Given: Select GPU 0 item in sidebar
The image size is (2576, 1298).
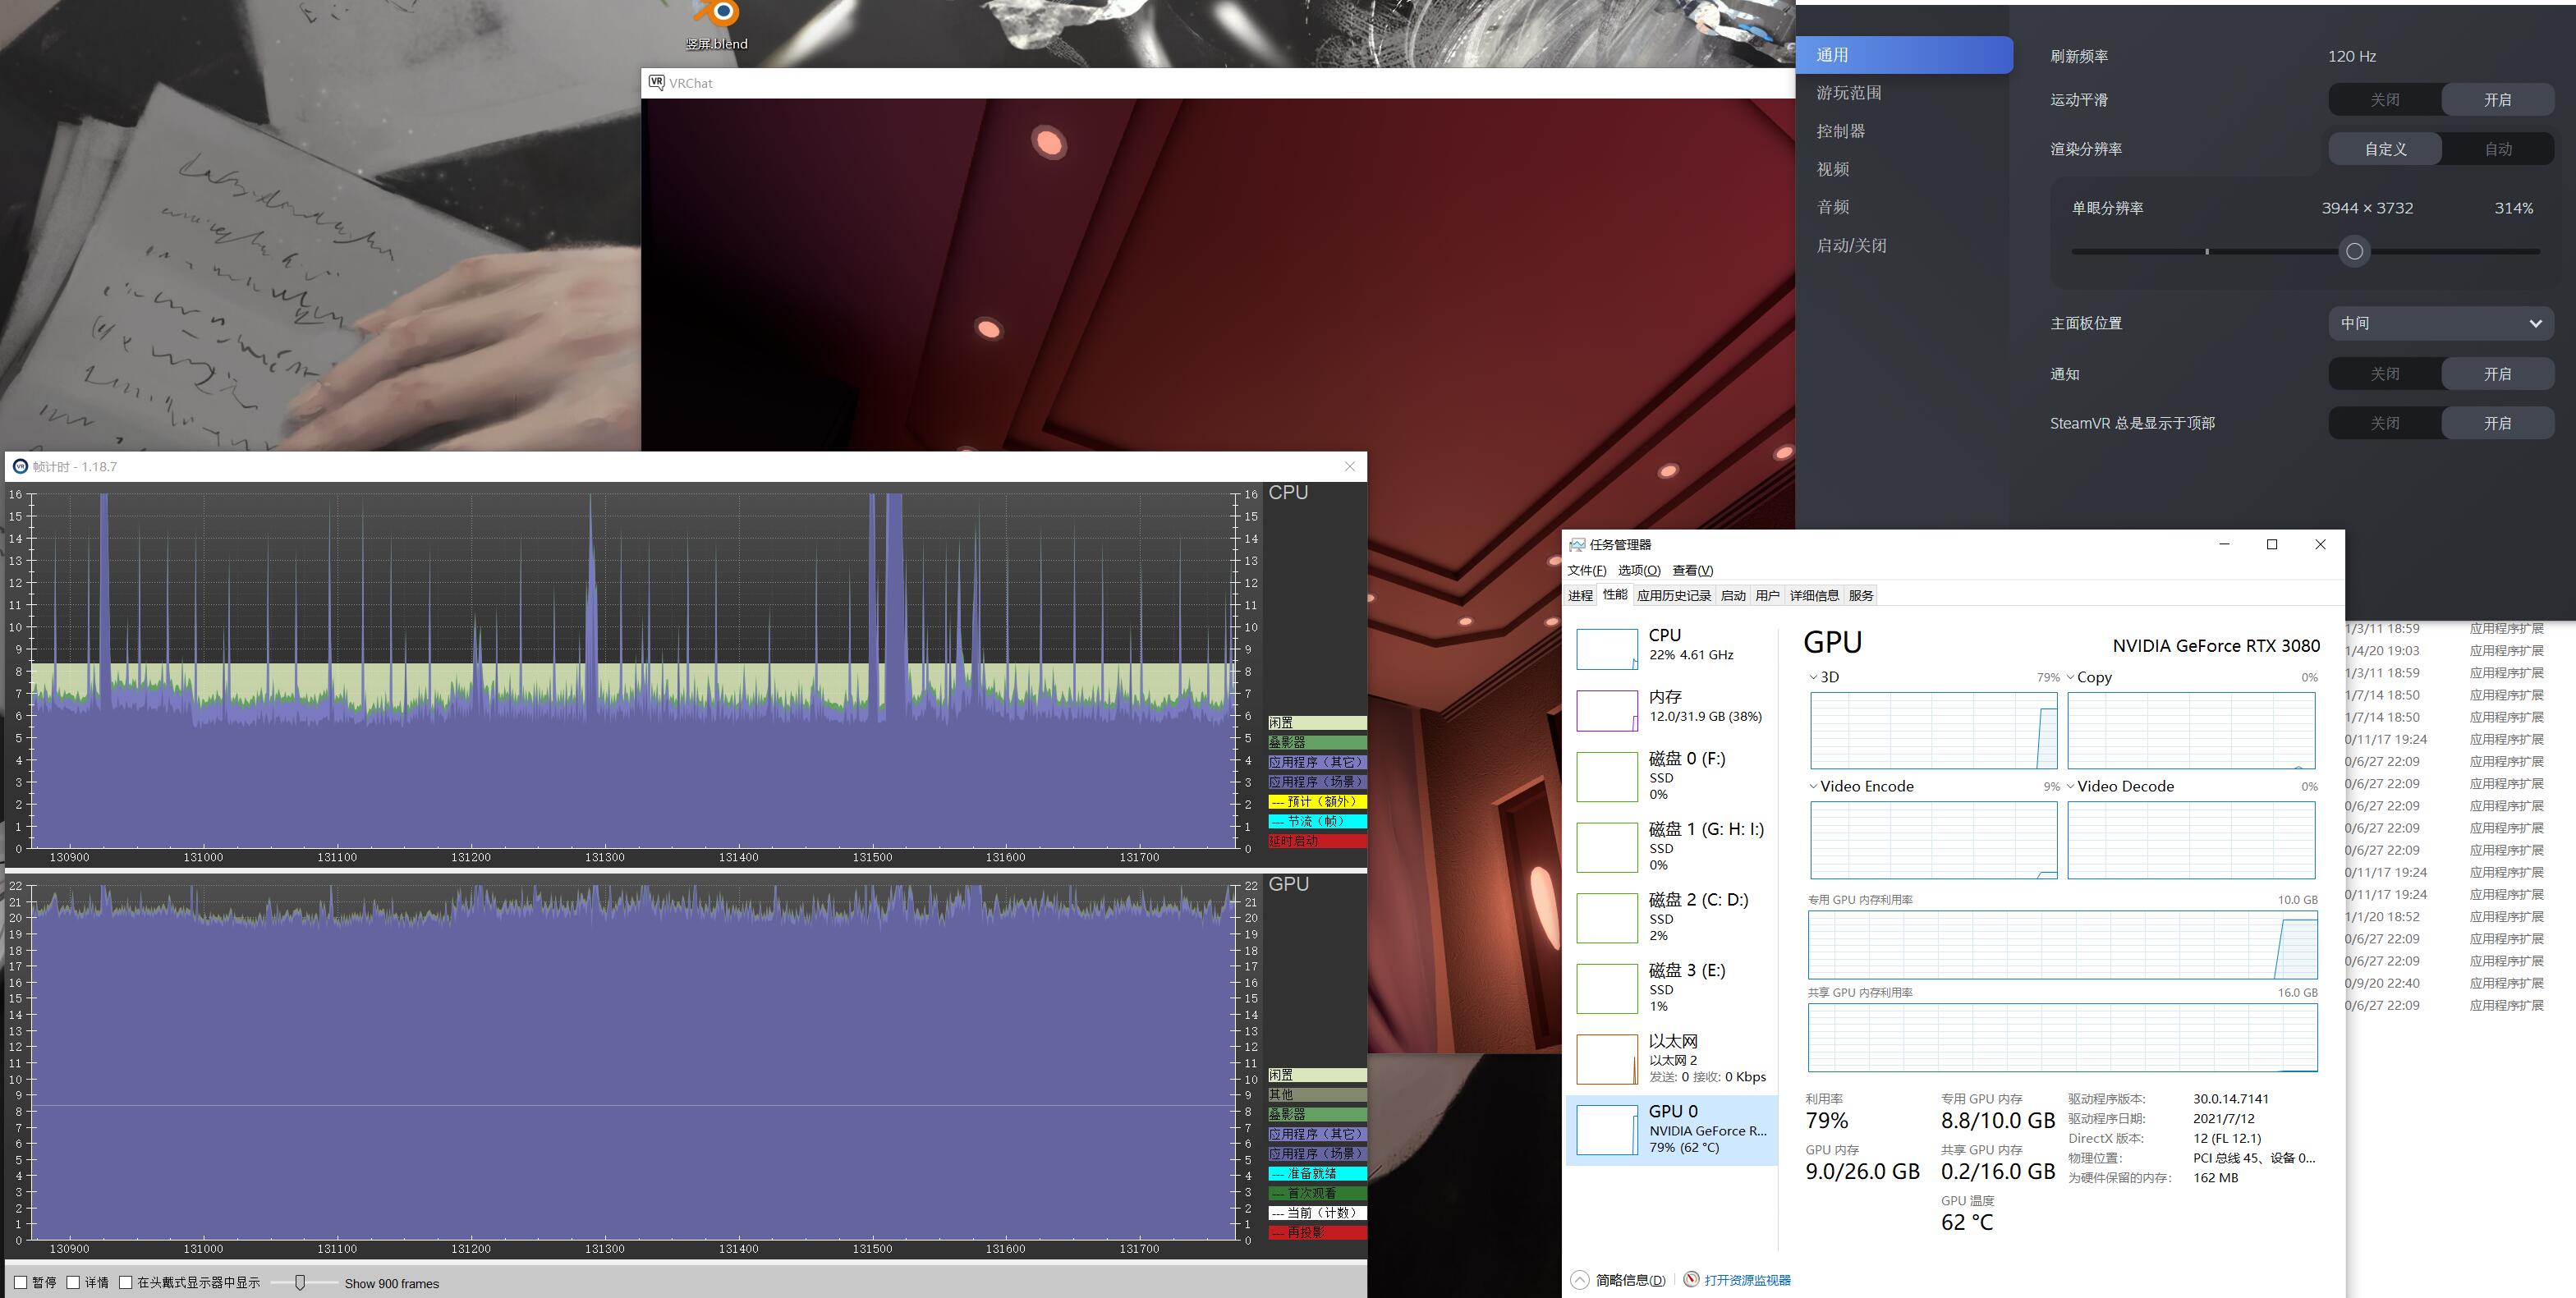Looking at the screenshot, I should (x=1672, y=1130).
